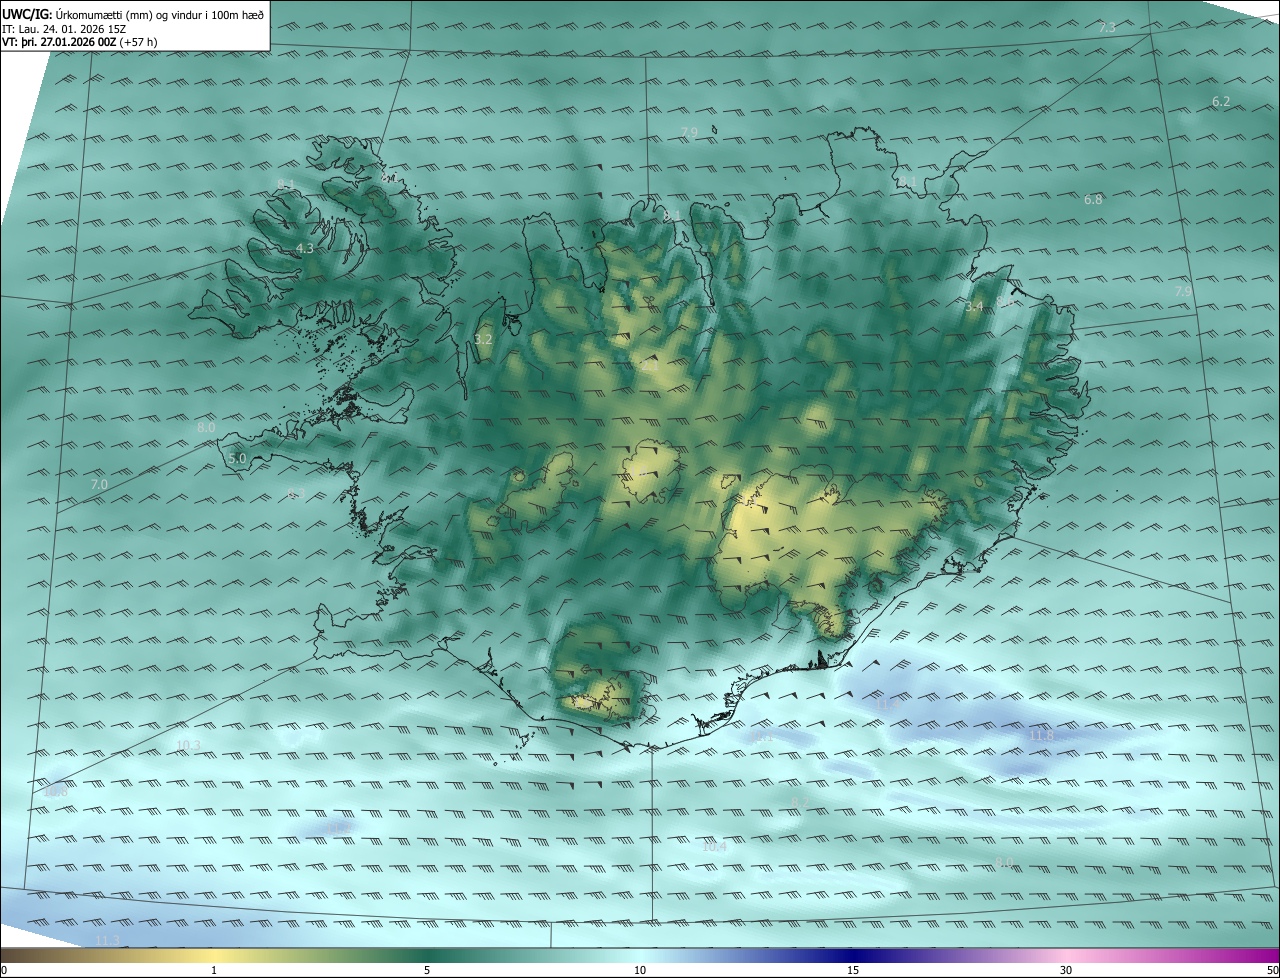Click the 11.3 value label above the color scale

coord(108,941)
